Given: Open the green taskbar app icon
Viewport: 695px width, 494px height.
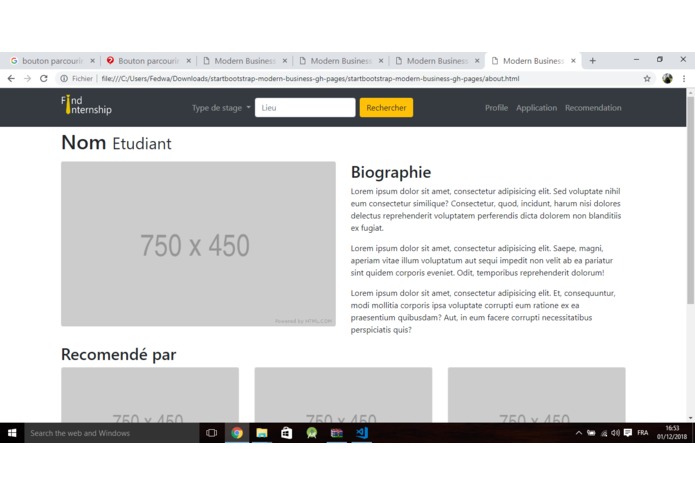Looking at the screenshot, I should (x=312, y=433).
